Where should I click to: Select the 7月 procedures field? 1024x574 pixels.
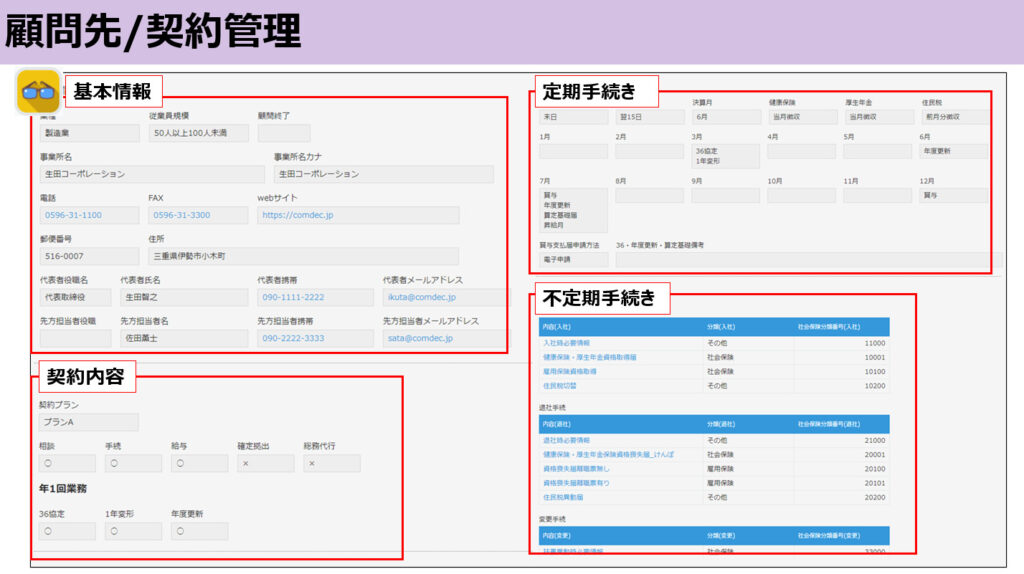572,210
